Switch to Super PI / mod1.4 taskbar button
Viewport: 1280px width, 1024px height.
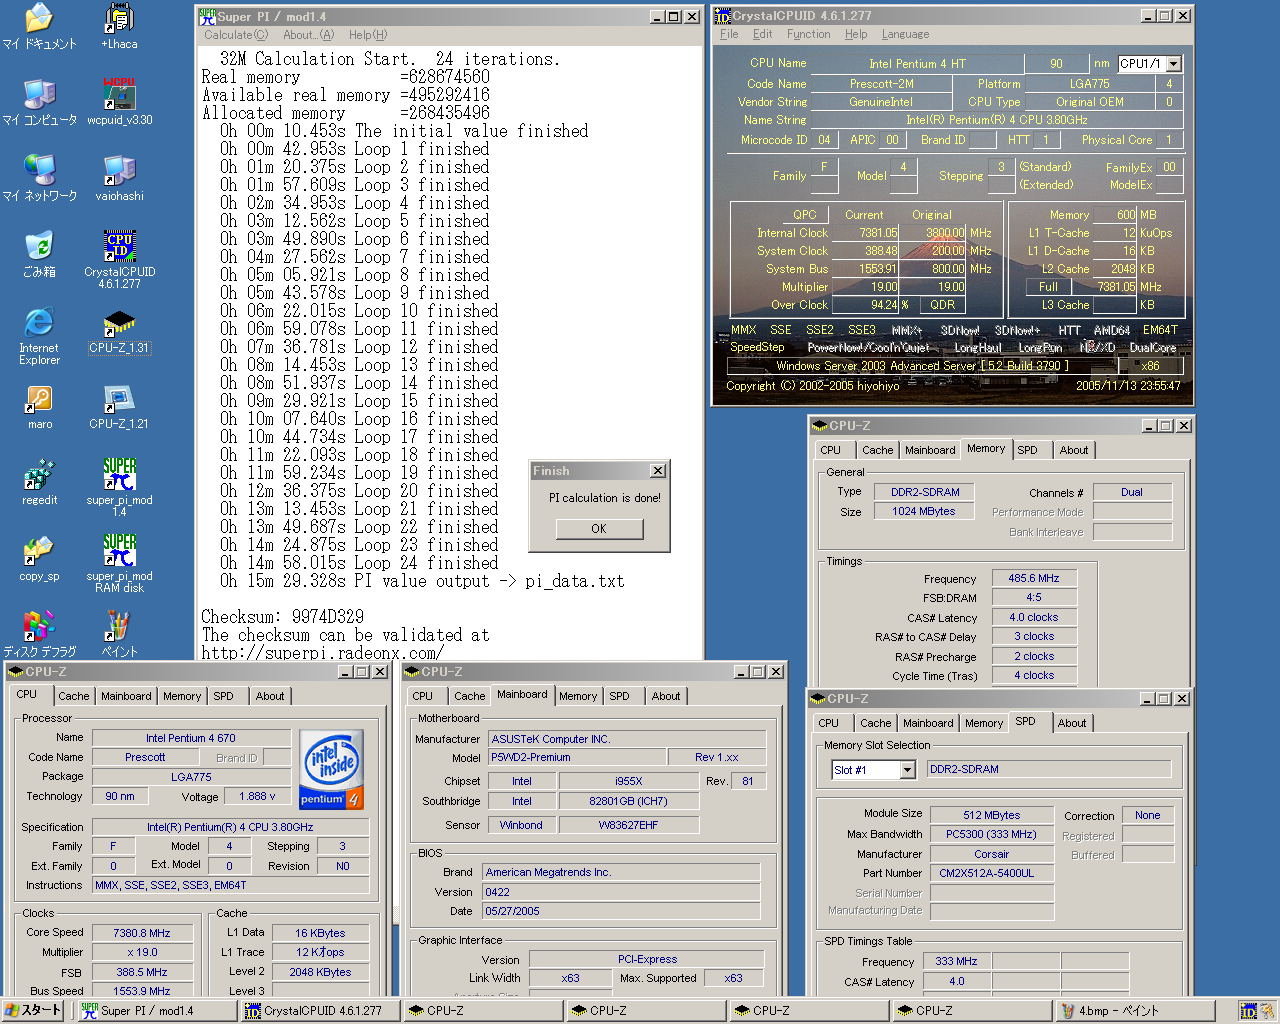pyautogui.click(x=155, y=1011)
